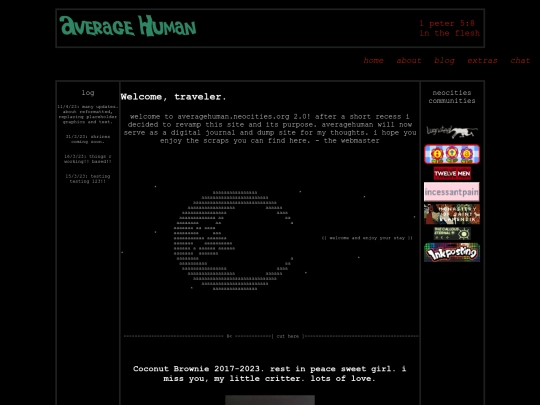Open the three-flowers checkered badge
The image size is (540, 405).
(x=452, y=154)
